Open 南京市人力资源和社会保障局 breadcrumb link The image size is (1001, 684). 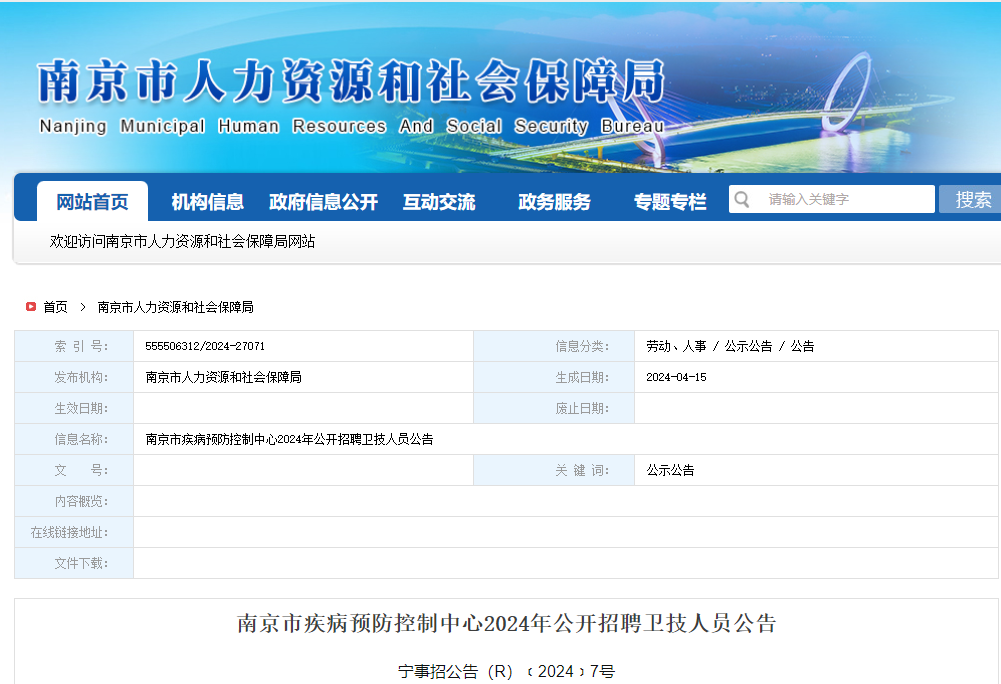click(x=176, y=307)
